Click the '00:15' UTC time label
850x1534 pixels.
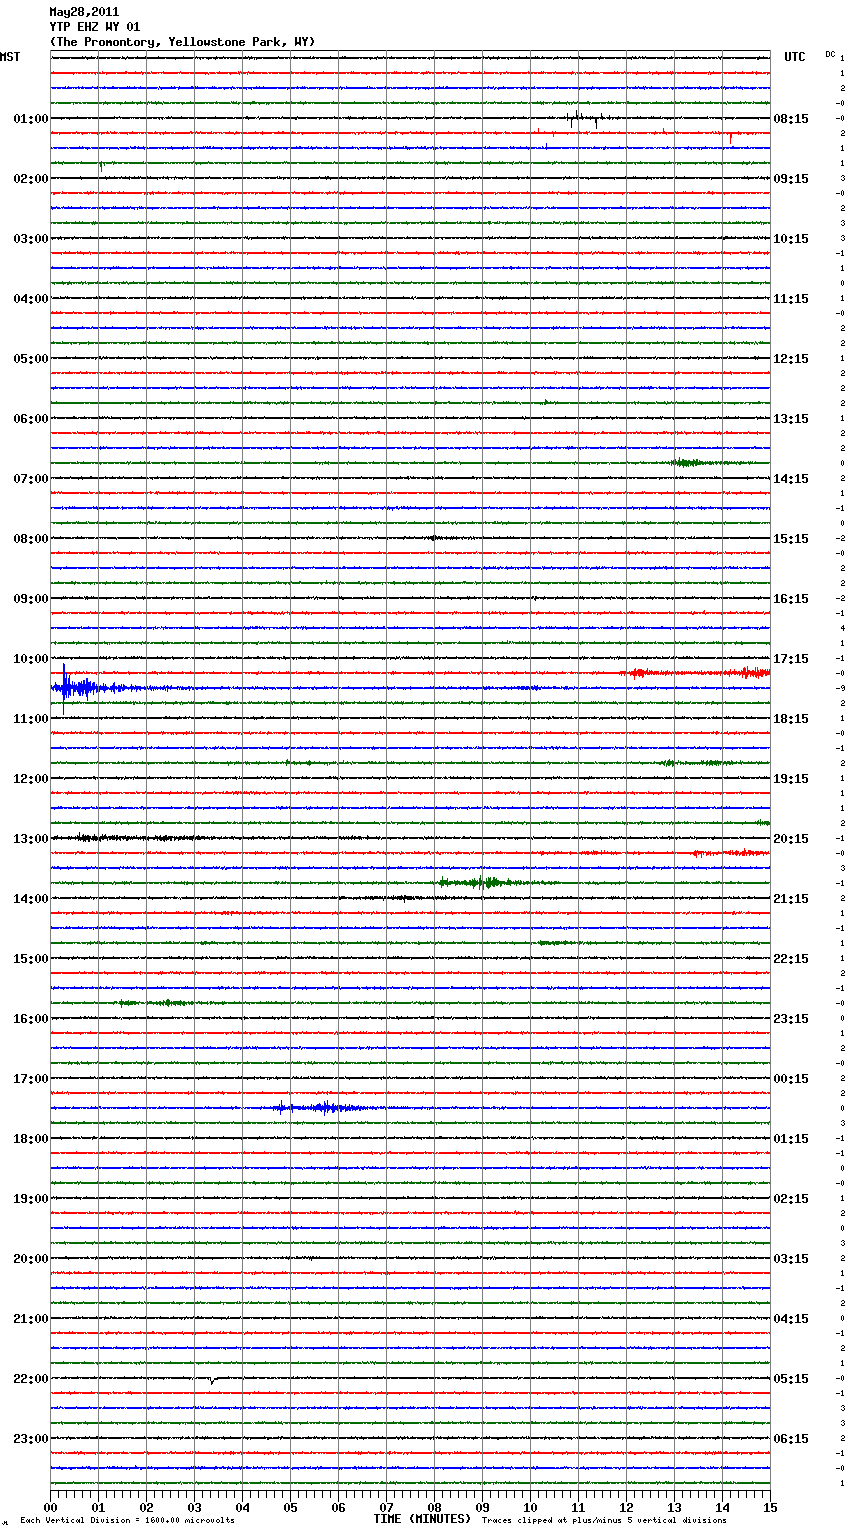tap(791, 1079)
